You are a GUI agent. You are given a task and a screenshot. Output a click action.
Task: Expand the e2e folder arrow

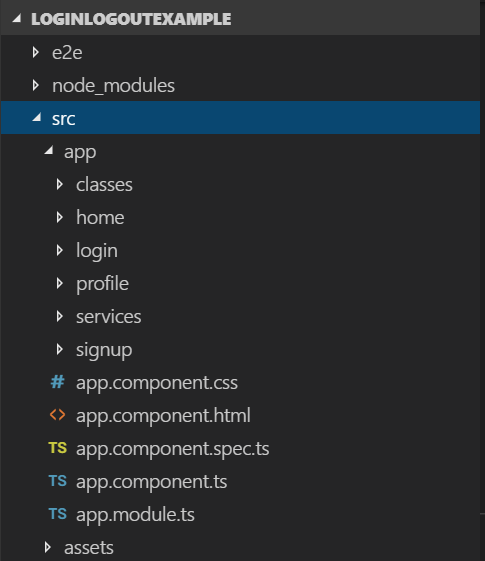pos(35,52)
